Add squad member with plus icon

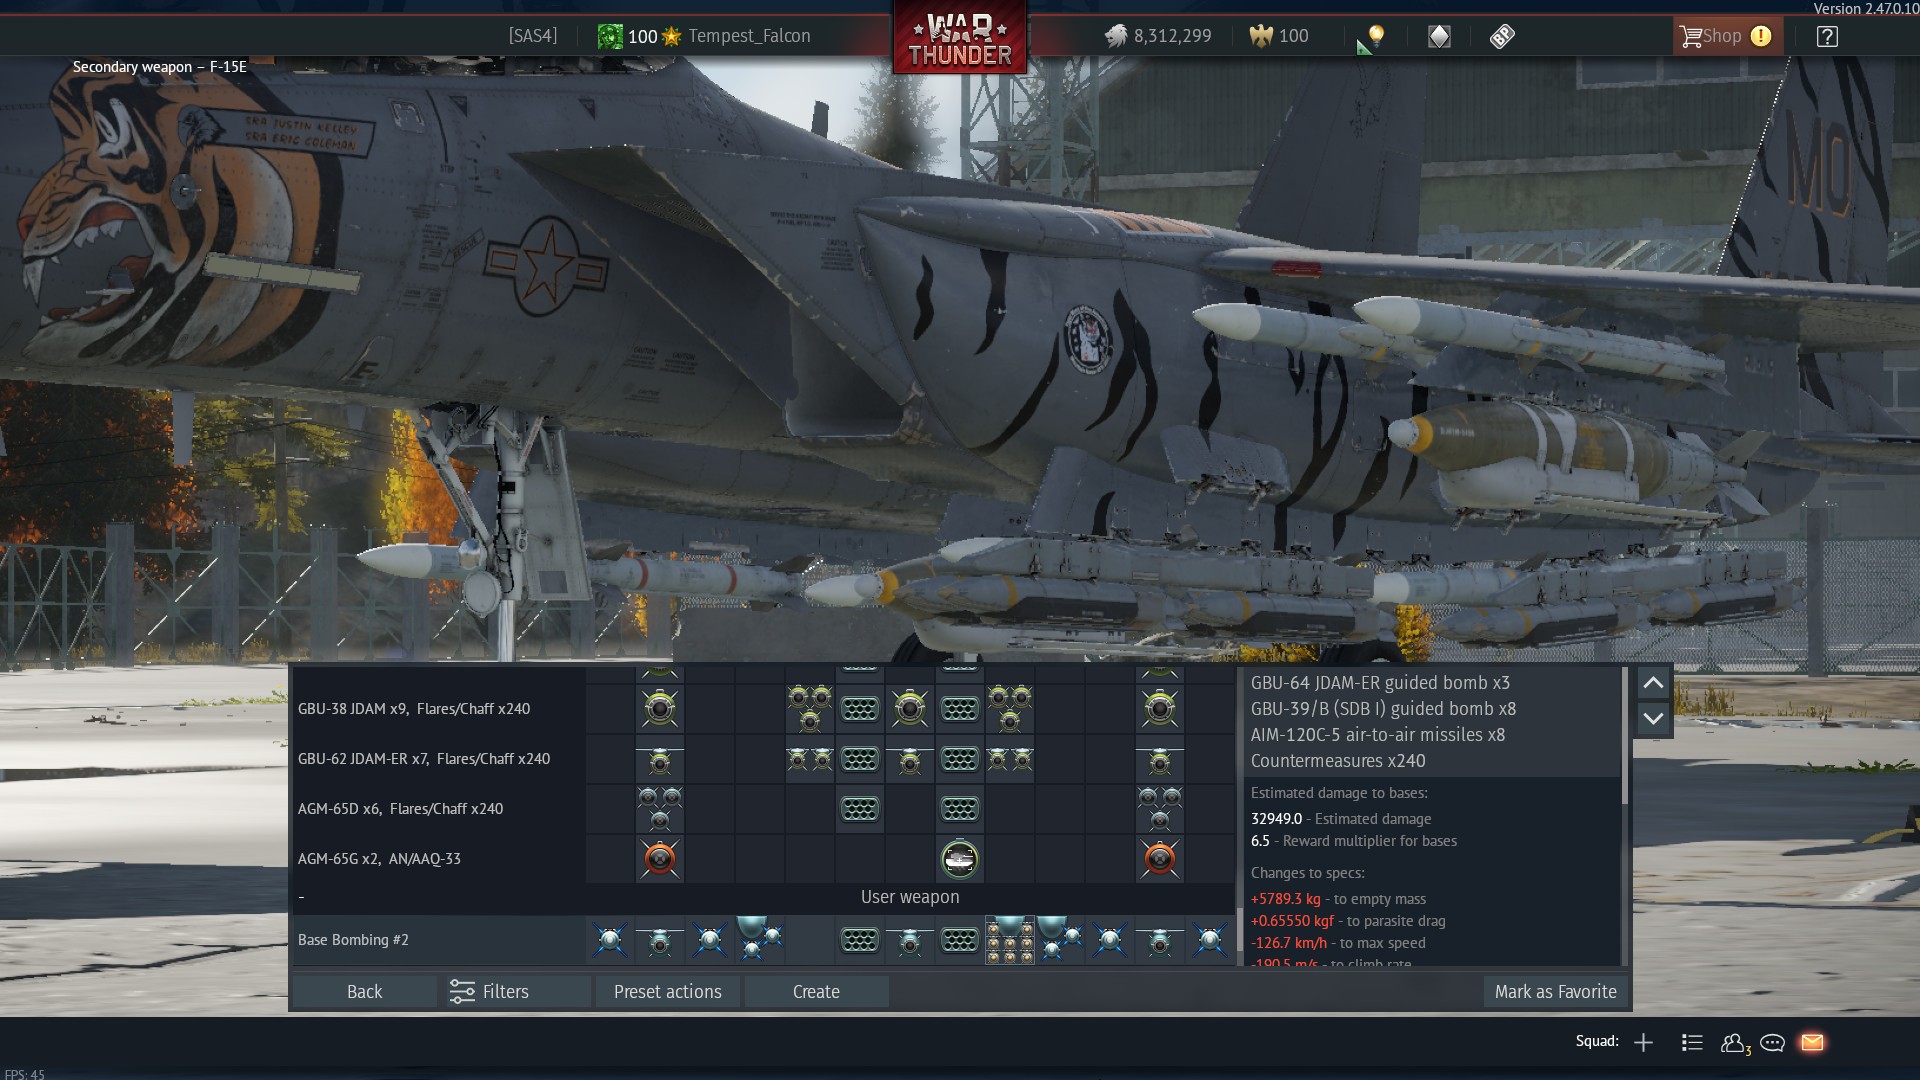point(1643,1042)
